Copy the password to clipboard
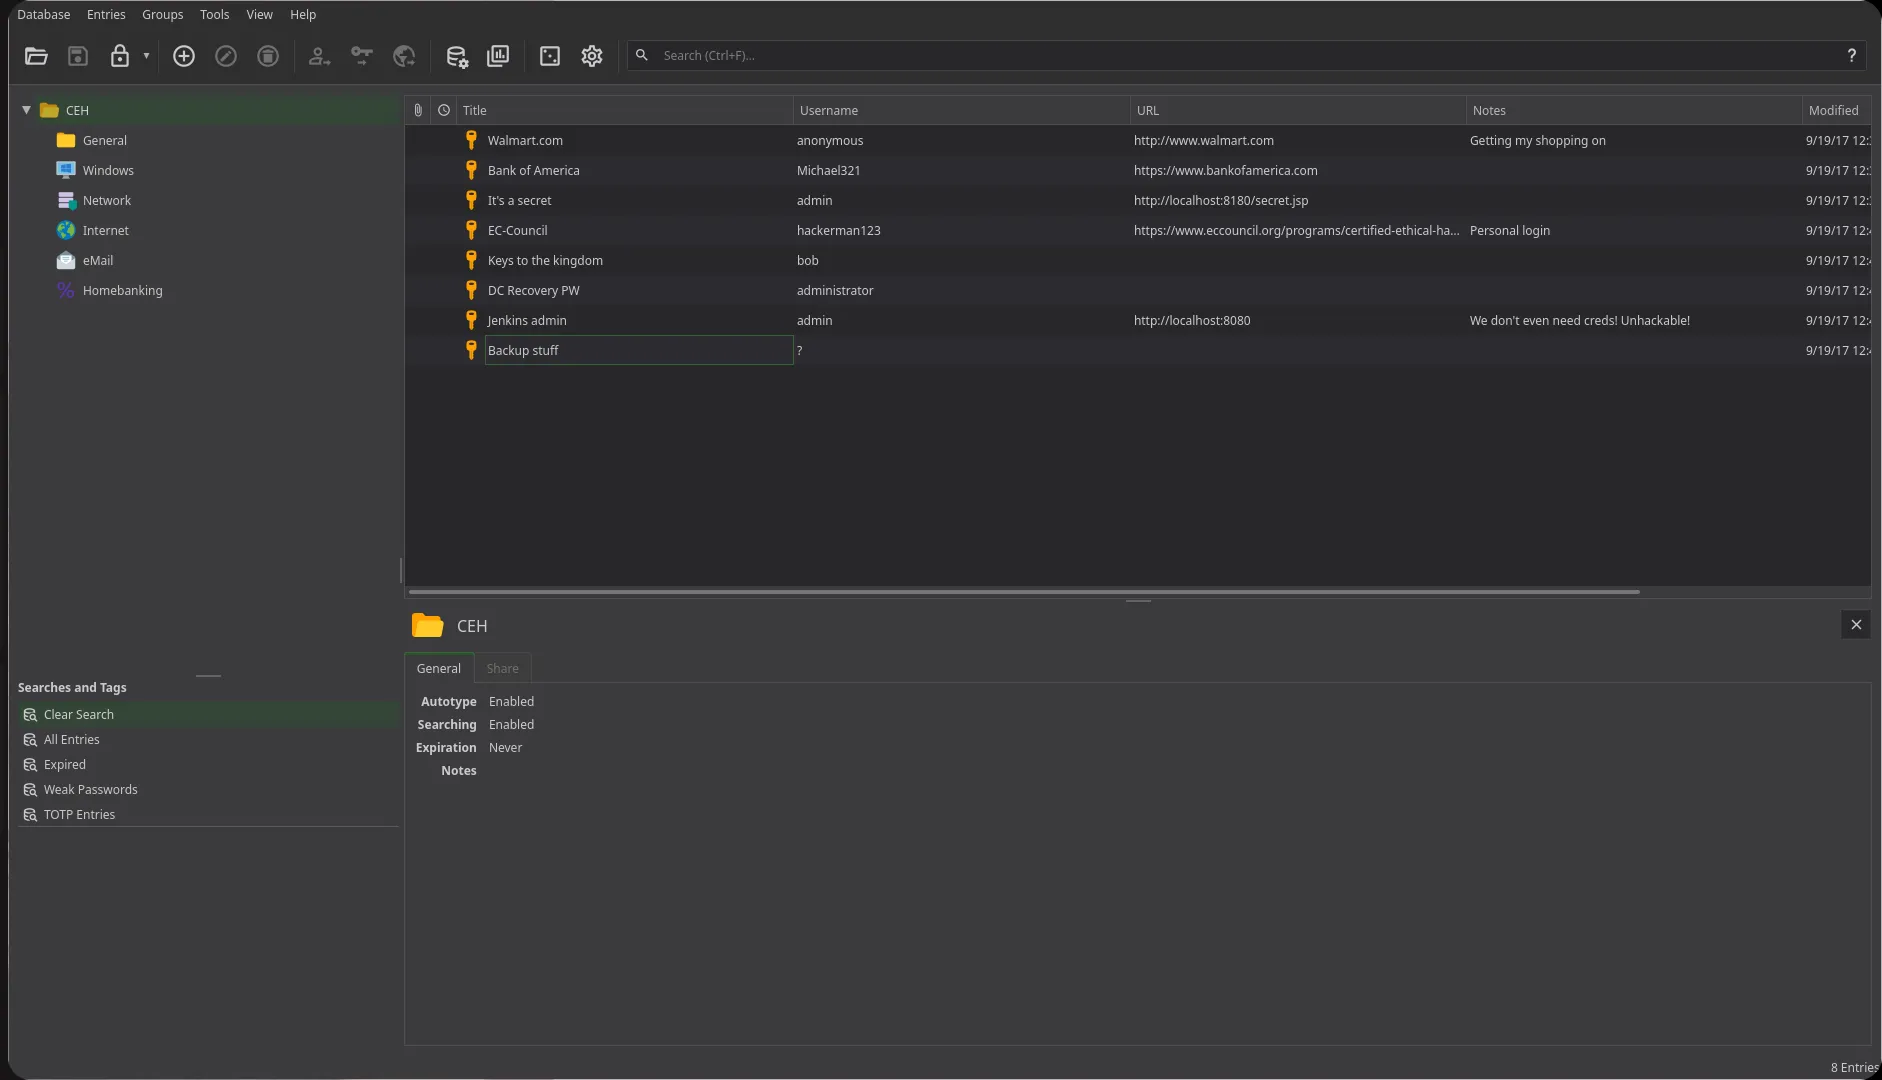 coord(362,56)
